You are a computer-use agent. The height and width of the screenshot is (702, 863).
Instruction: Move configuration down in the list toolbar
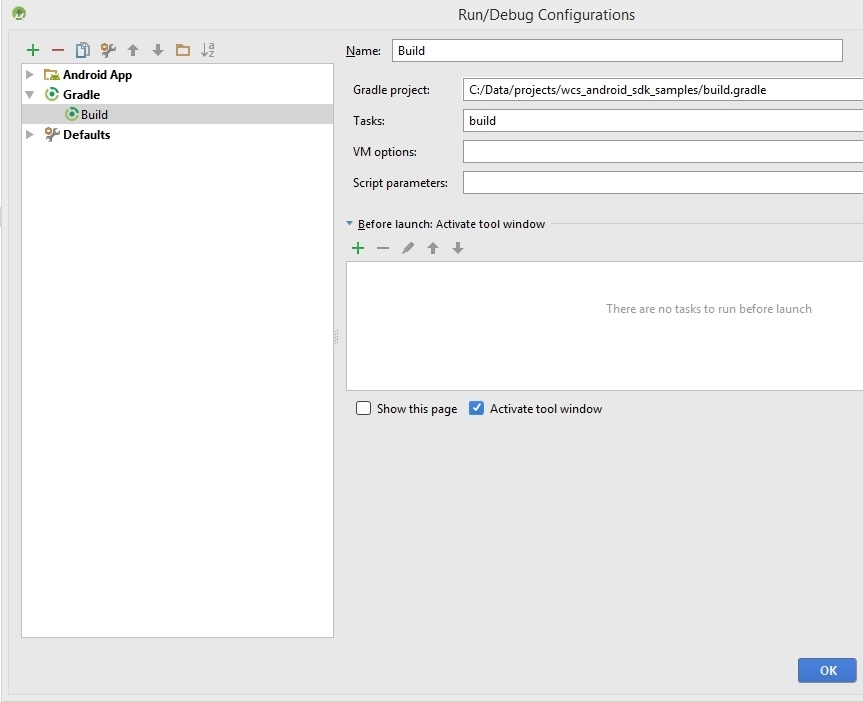point(158,50)
